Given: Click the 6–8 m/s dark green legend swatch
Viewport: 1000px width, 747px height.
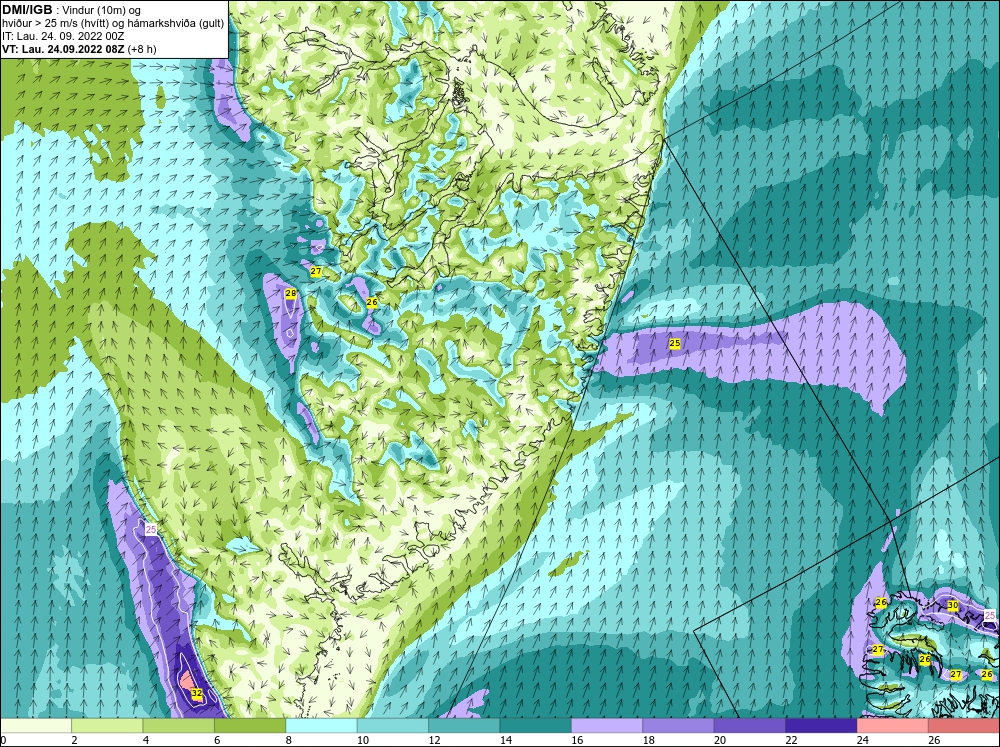Looking at the screenshot, I should [x=250, y=726].
